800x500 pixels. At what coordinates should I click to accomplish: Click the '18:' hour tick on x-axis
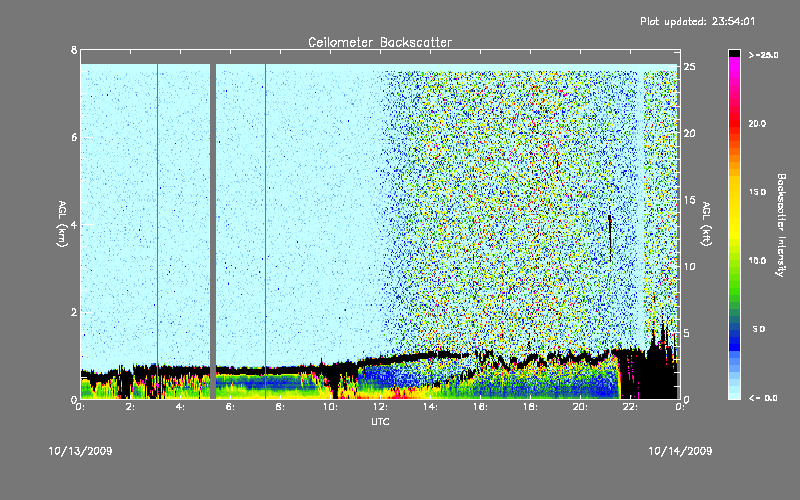coord(530,407)
